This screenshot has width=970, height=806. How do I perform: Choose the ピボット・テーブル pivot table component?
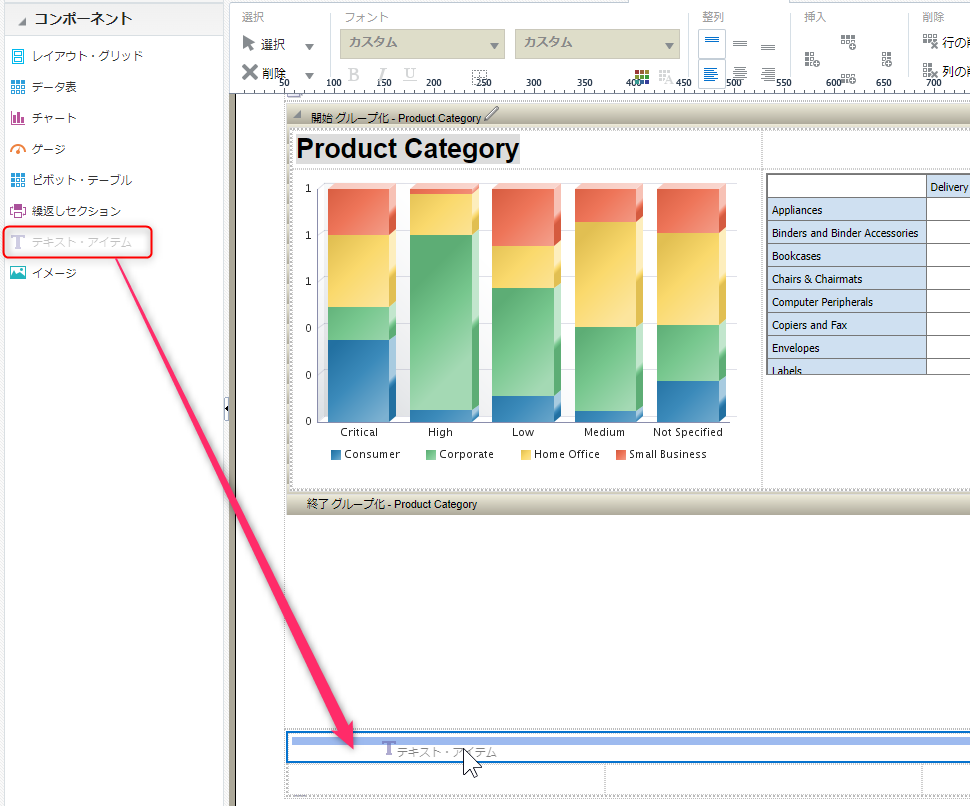[x=71, y=180]
